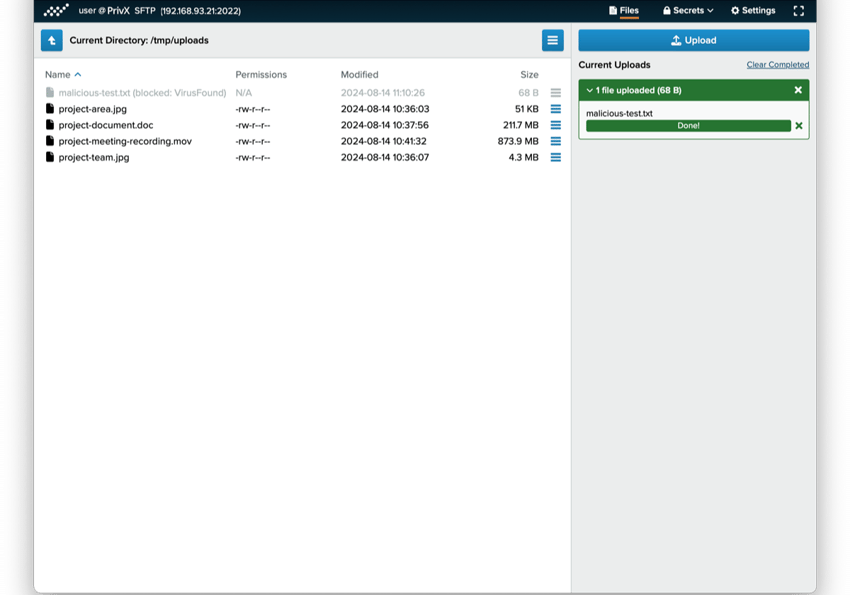Dismiss the completed malicious-test.txt upload
The width and height of the screenshot is (850, 595).
[x=797, y=125]
